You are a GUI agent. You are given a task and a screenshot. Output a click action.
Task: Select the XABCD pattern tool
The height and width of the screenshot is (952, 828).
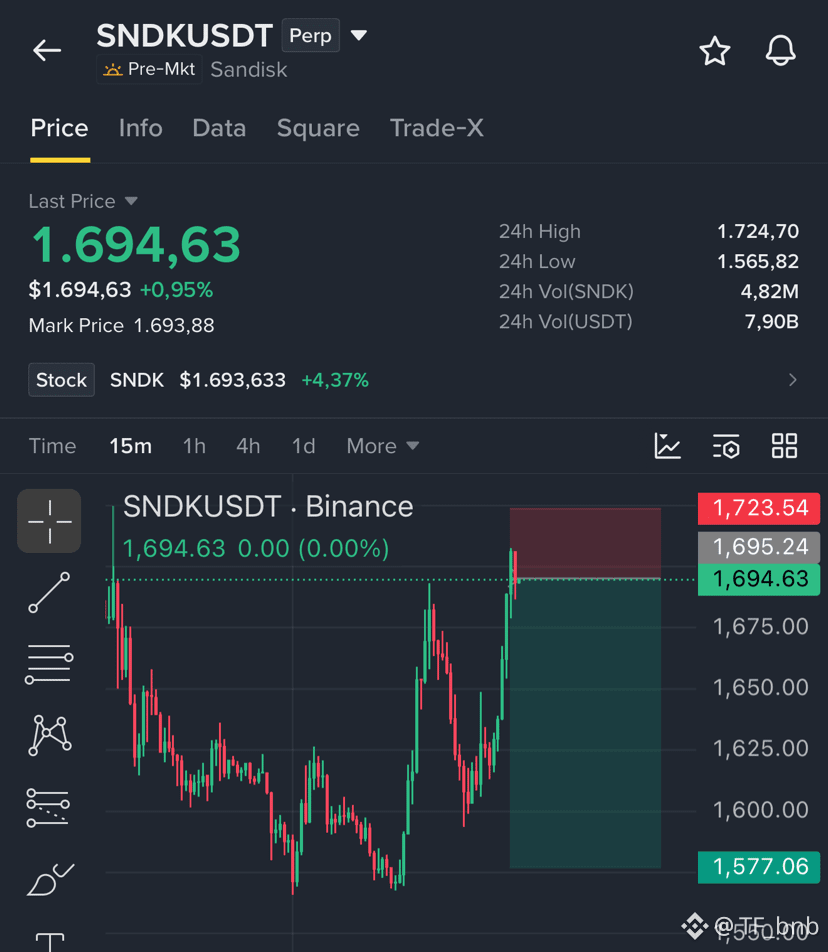[x=50, y=735]
